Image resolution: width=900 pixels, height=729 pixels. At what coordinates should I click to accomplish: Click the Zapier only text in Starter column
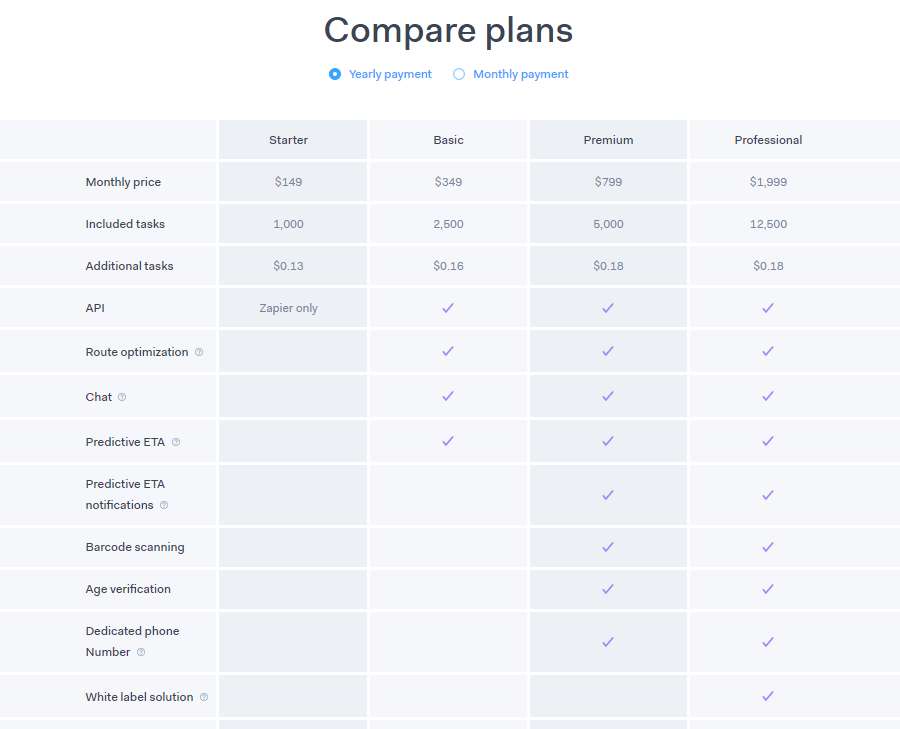288,308
